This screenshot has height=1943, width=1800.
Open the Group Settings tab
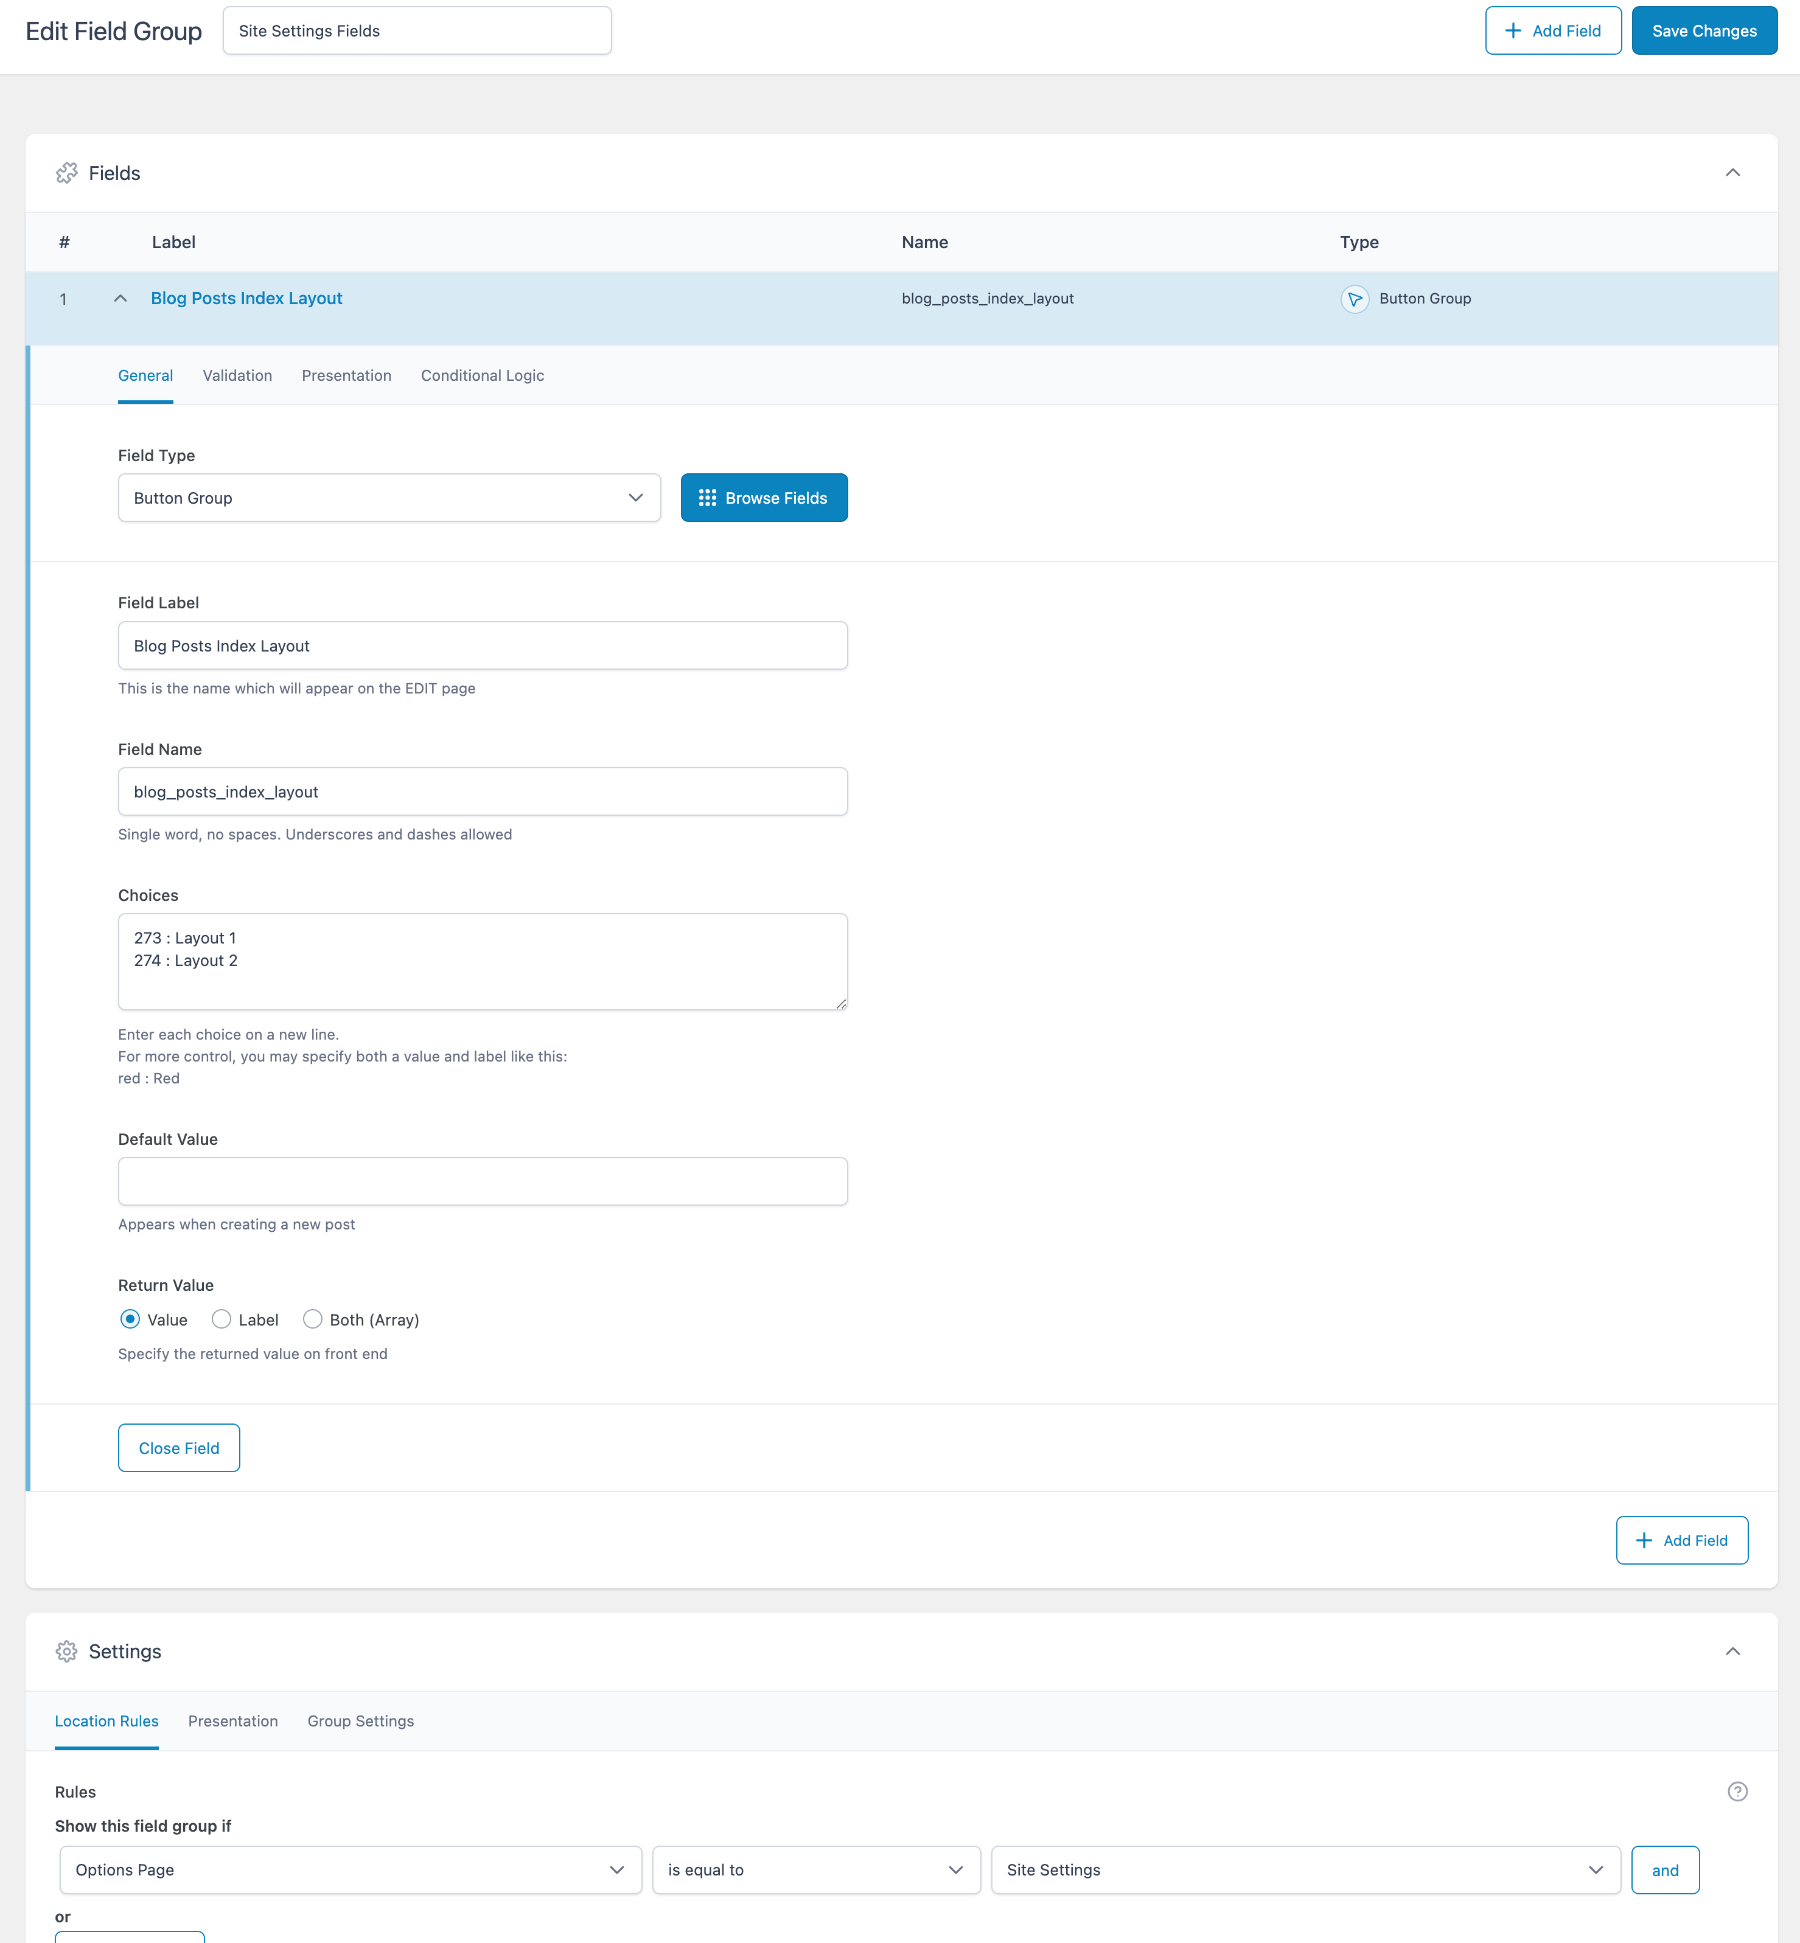click(360, 1721)
